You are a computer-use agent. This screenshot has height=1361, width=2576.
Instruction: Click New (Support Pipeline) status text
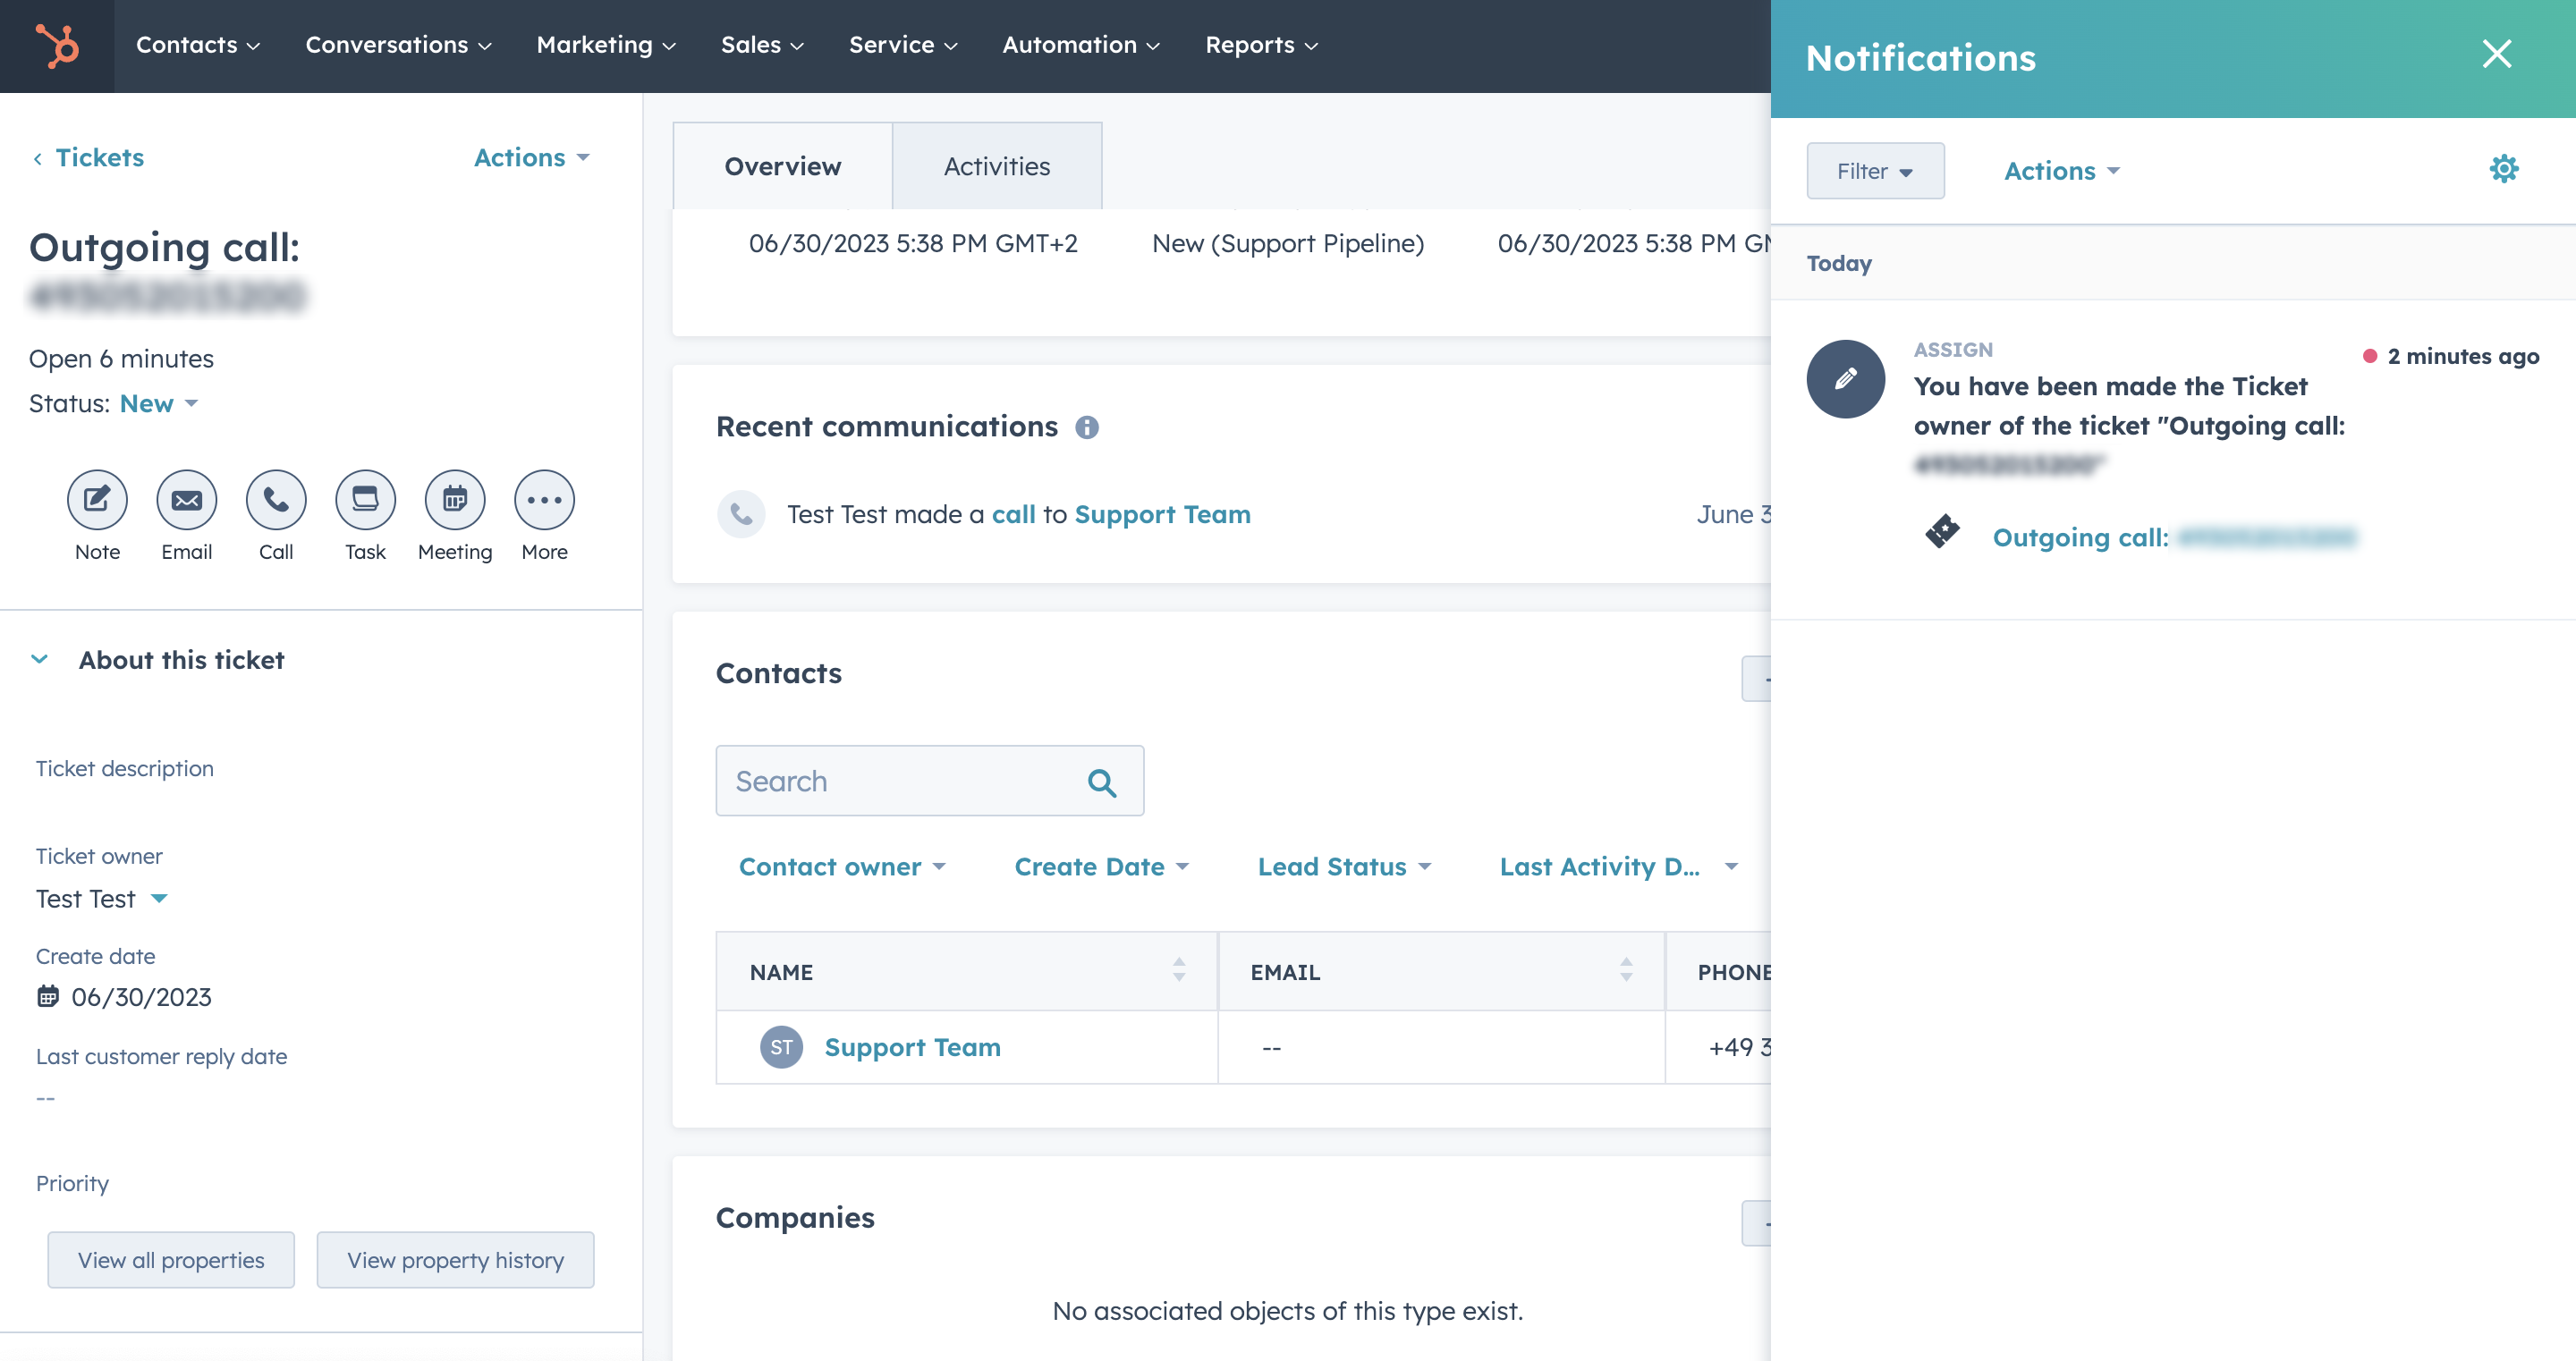click(1288, 243)
